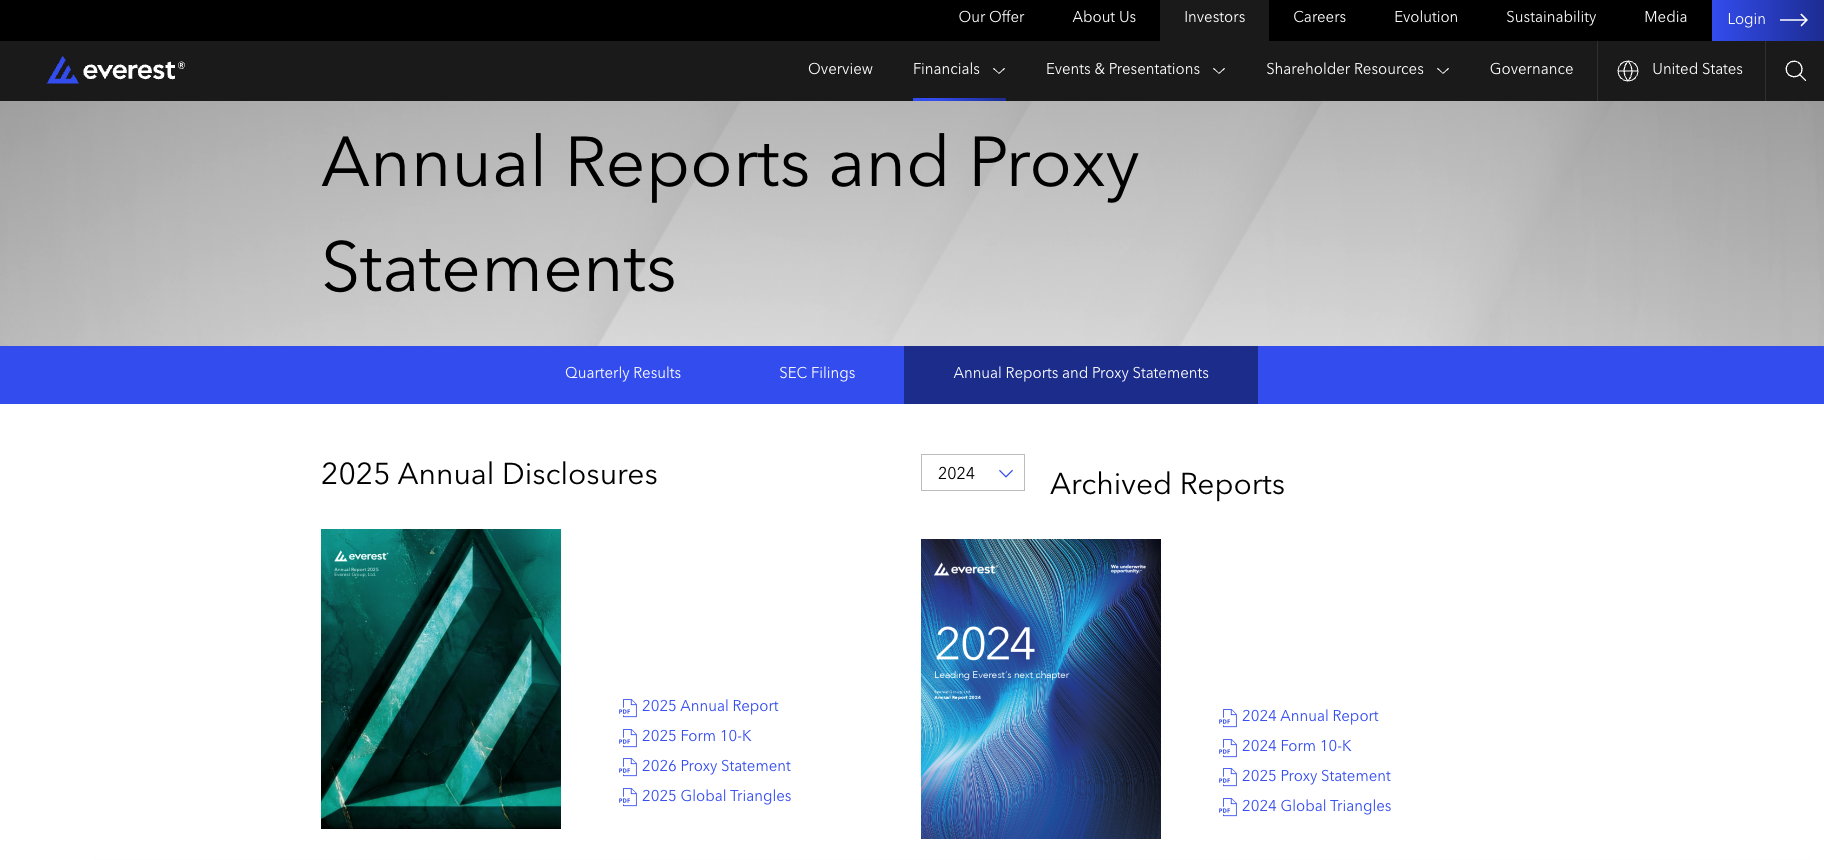Click PDF icon beside 2024 Annual Report
Image resolution: width=1824 pixels, height=860 pixels.
click(1228, 718)
